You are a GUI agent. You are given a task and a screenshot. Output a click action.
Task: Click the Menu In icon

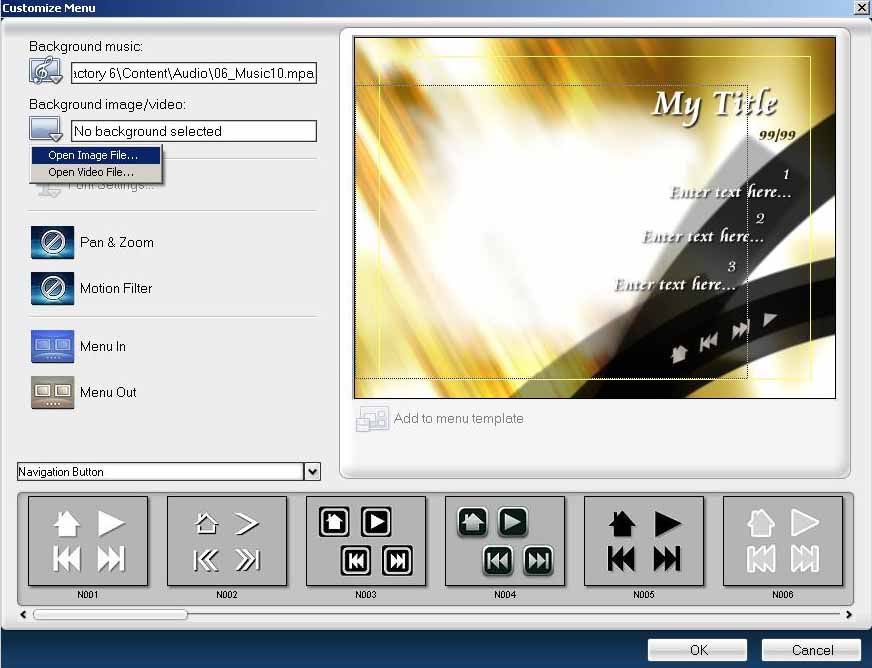point(52,346)
